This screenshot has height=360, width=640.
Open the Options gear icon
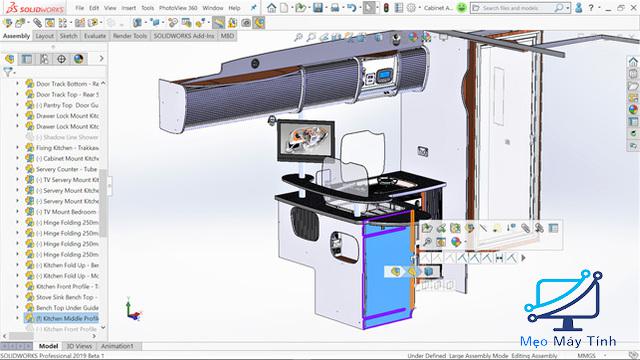[x=411, y=8]
